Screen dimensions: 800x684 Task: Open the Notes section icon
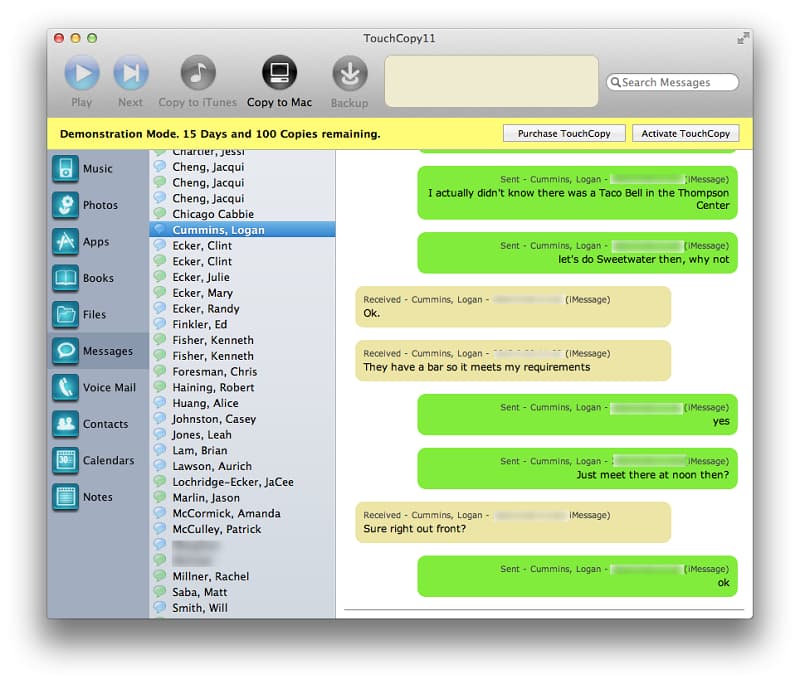click(65, 497)
